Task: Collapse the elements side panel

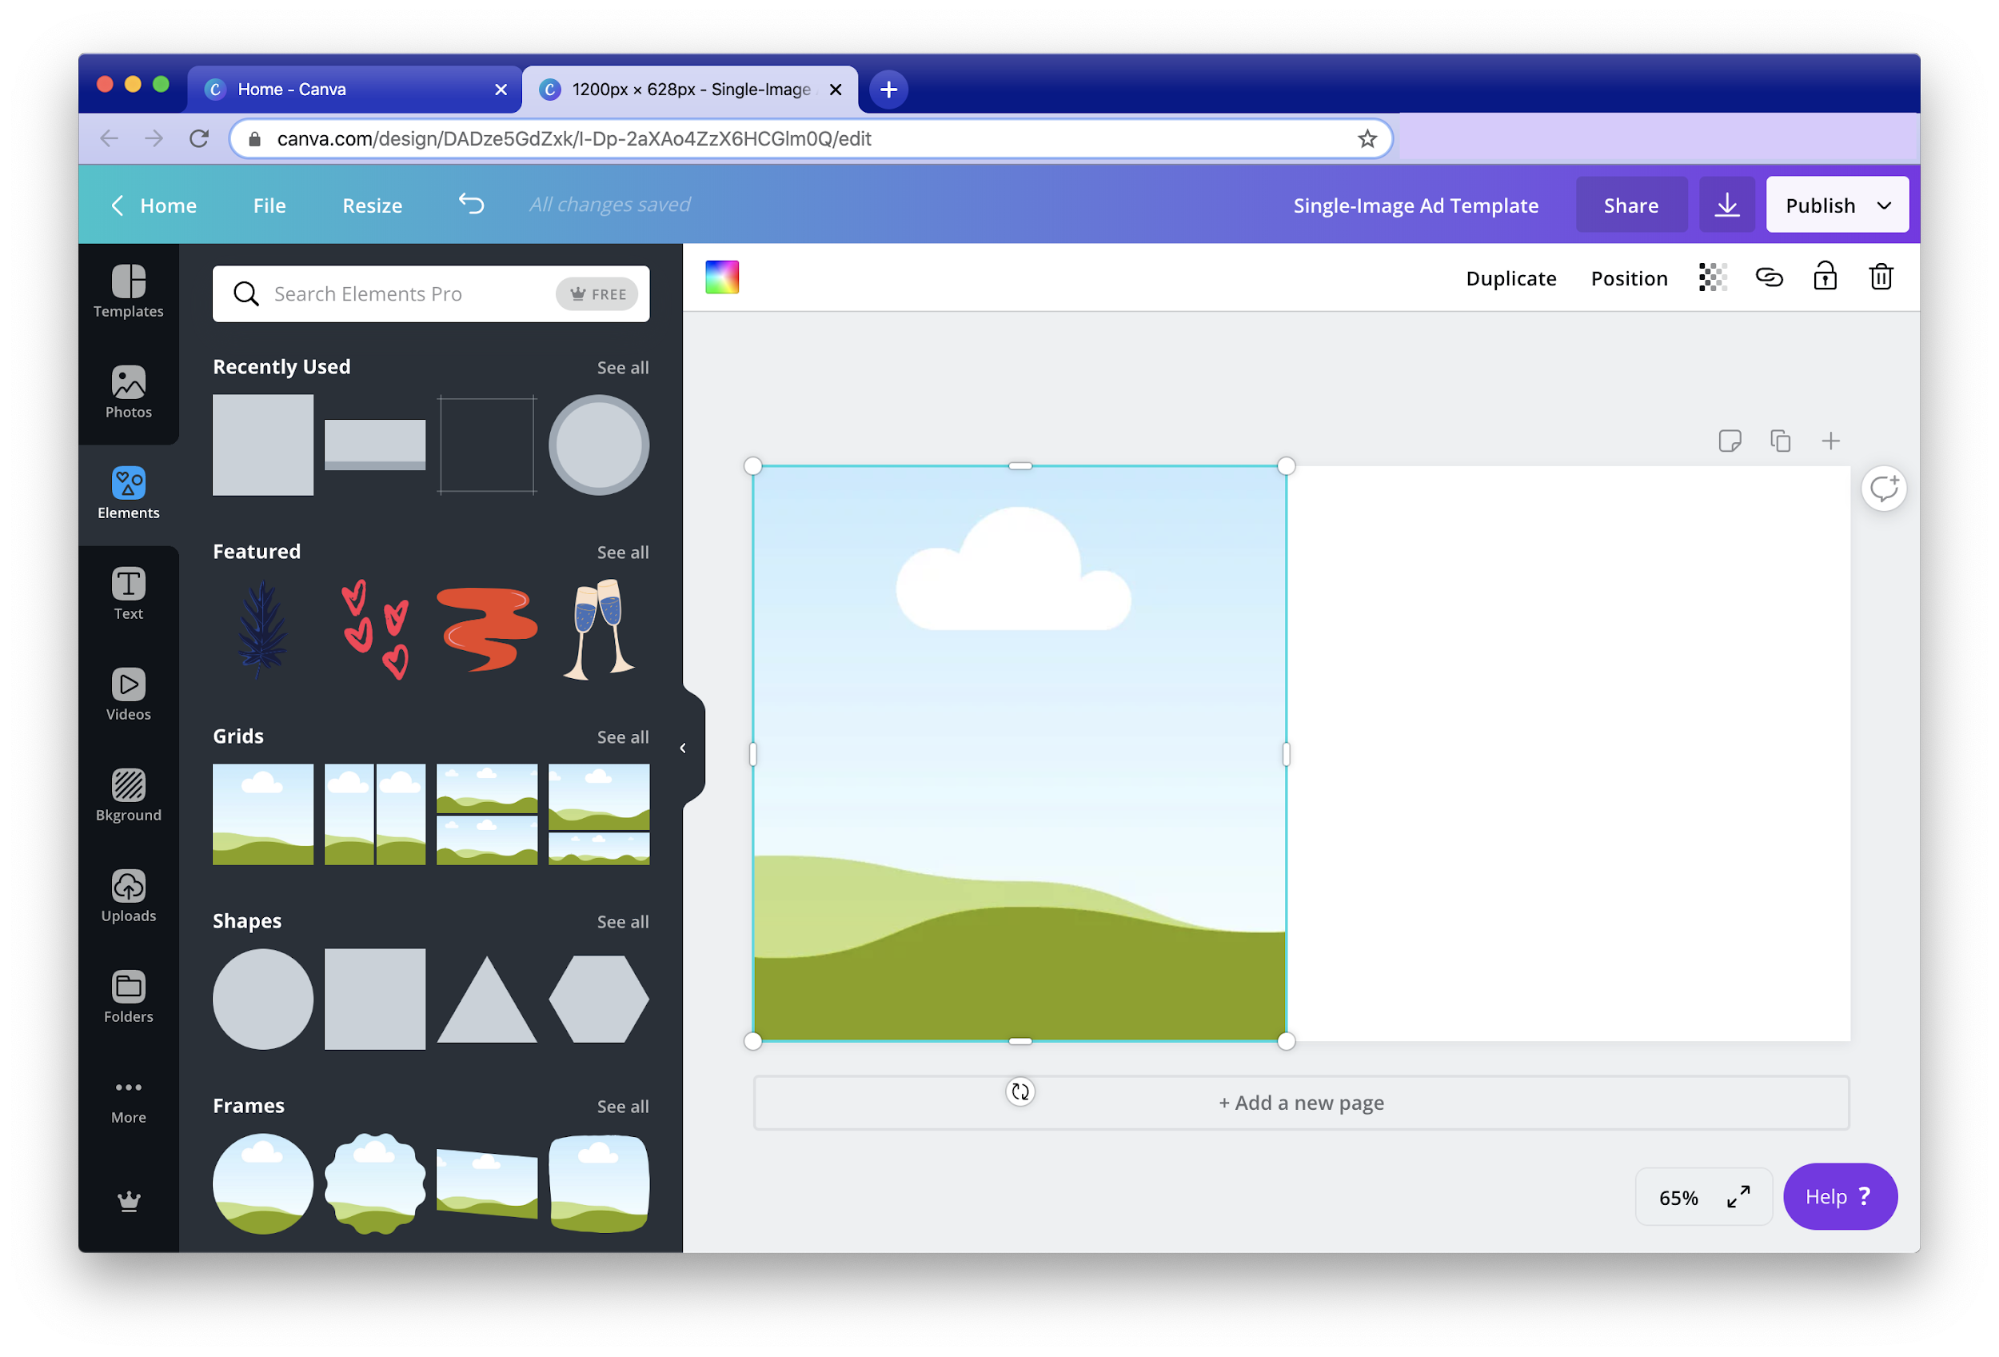Action: click(x=683, y=748)
